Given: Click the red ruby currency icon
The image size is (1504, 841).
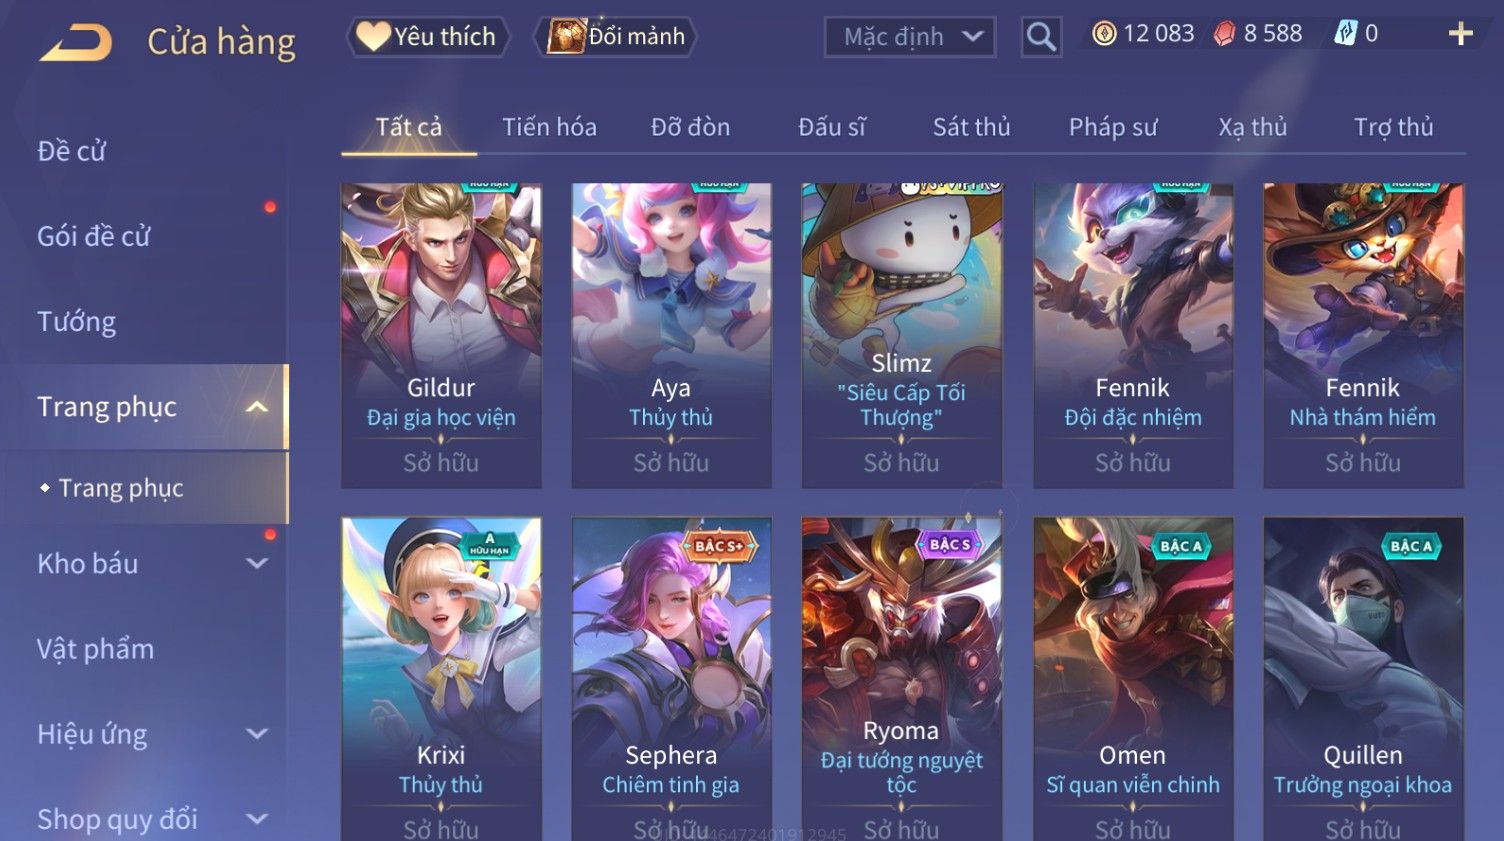Looking at the screenshot, I should (1224, 34).
